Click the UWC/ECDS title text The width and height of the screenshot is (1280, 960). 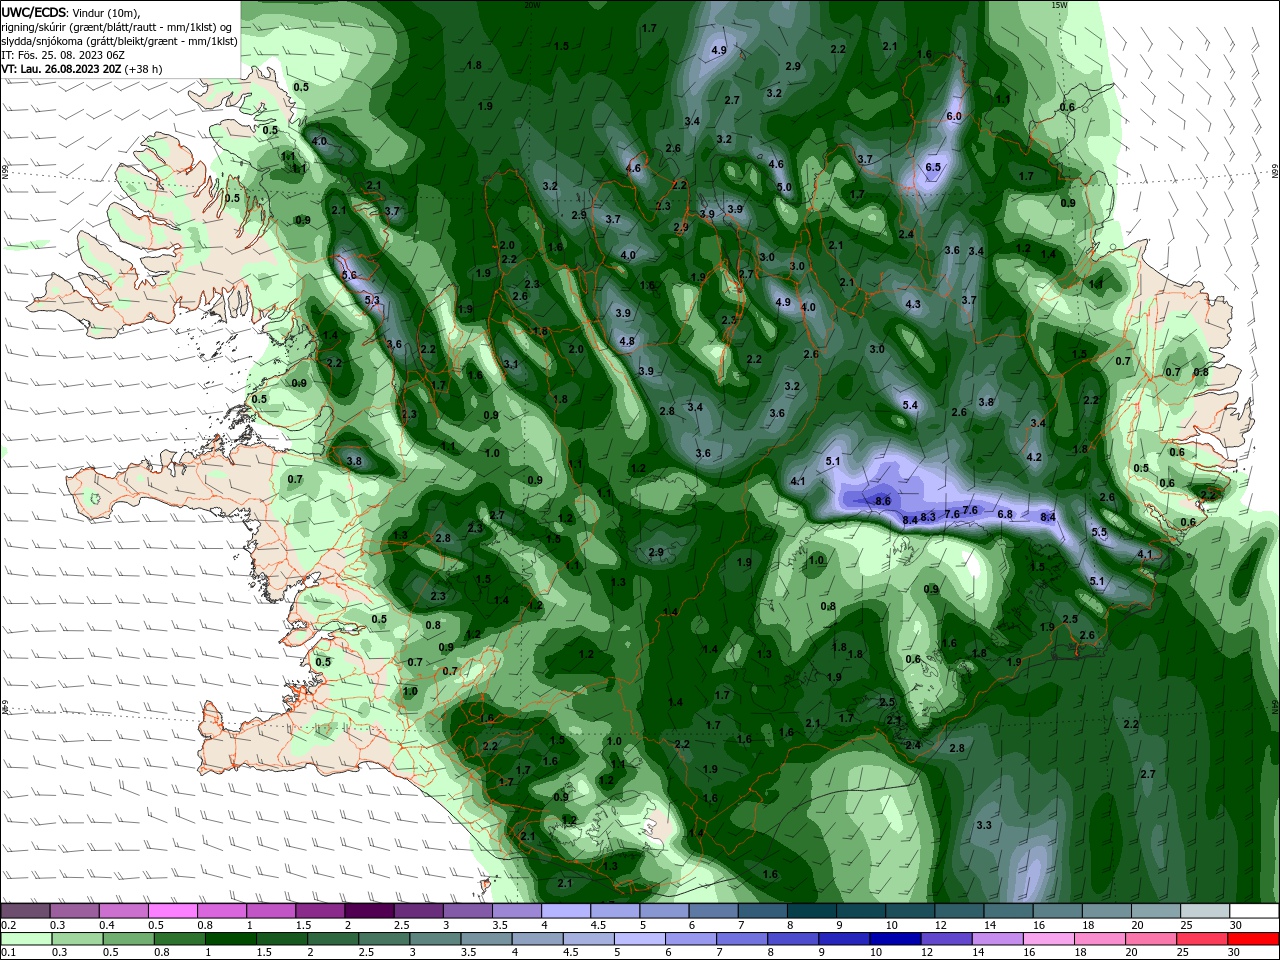33,12
